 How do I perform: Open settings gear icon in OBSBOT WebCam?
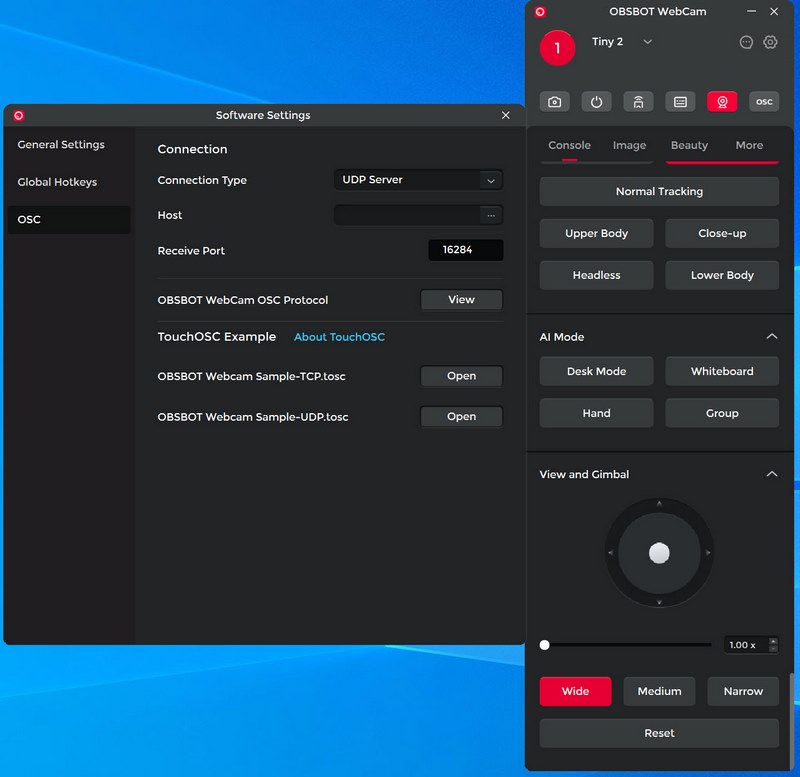(770, 42)
